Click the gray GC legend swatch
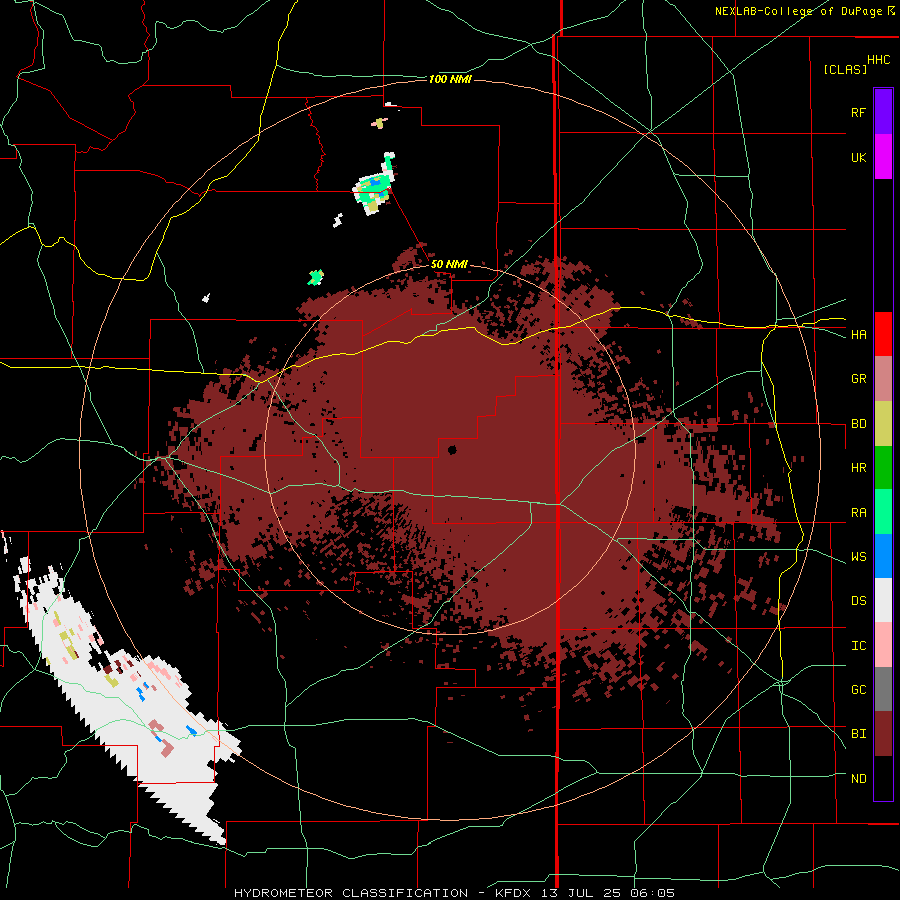 click(883, 689)
